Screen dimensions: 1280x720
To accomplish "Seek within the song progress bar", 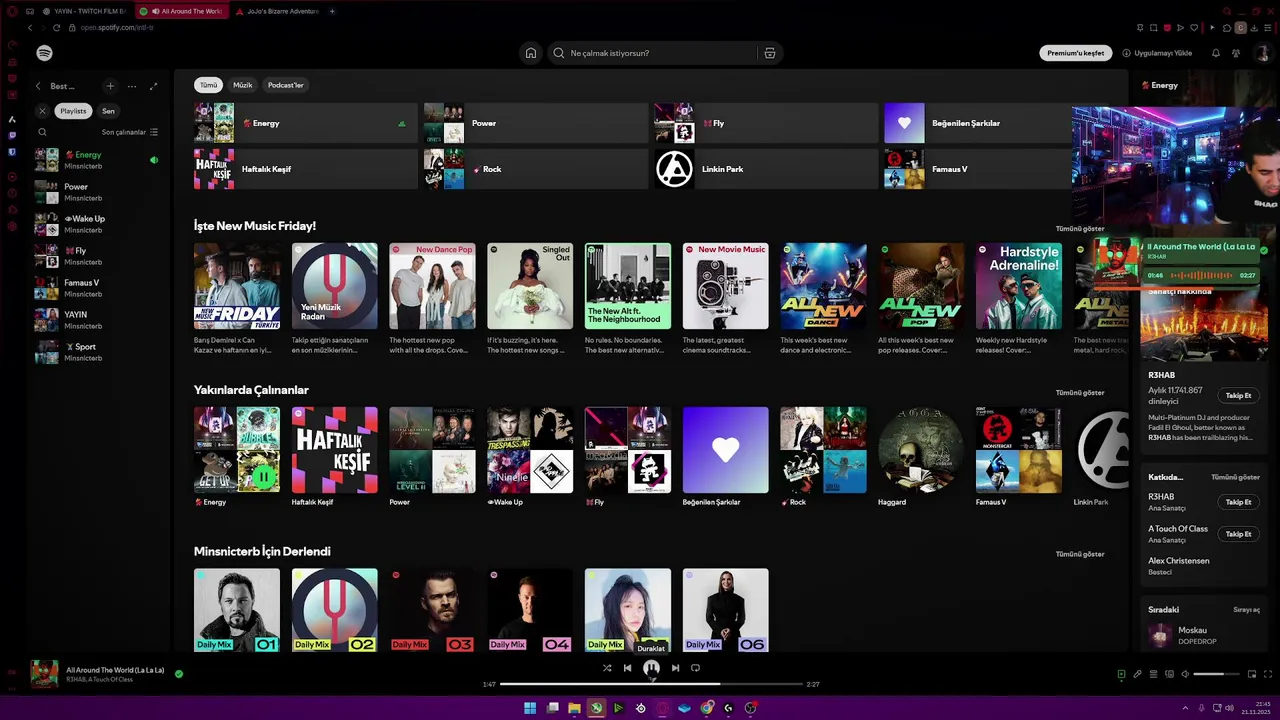I will (x=651, y=684).
